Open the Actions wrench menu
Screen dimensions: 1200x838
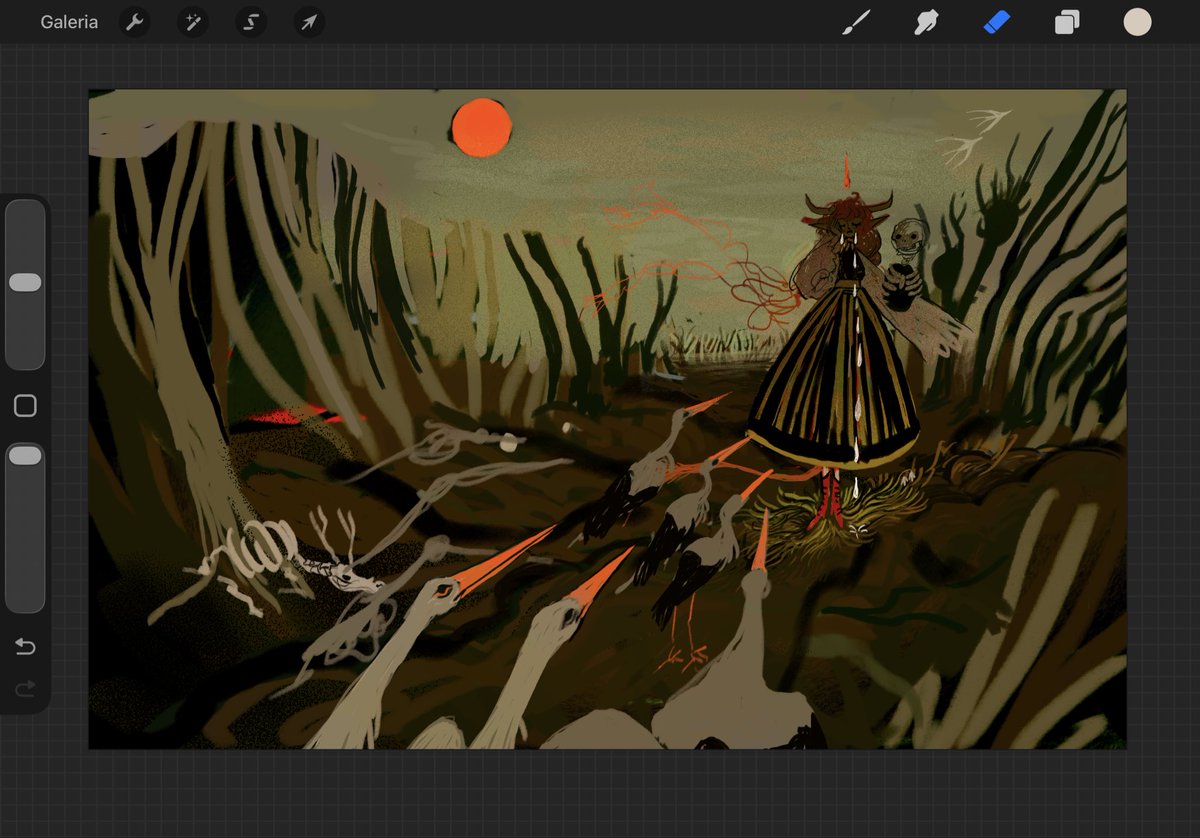point(135,22)
